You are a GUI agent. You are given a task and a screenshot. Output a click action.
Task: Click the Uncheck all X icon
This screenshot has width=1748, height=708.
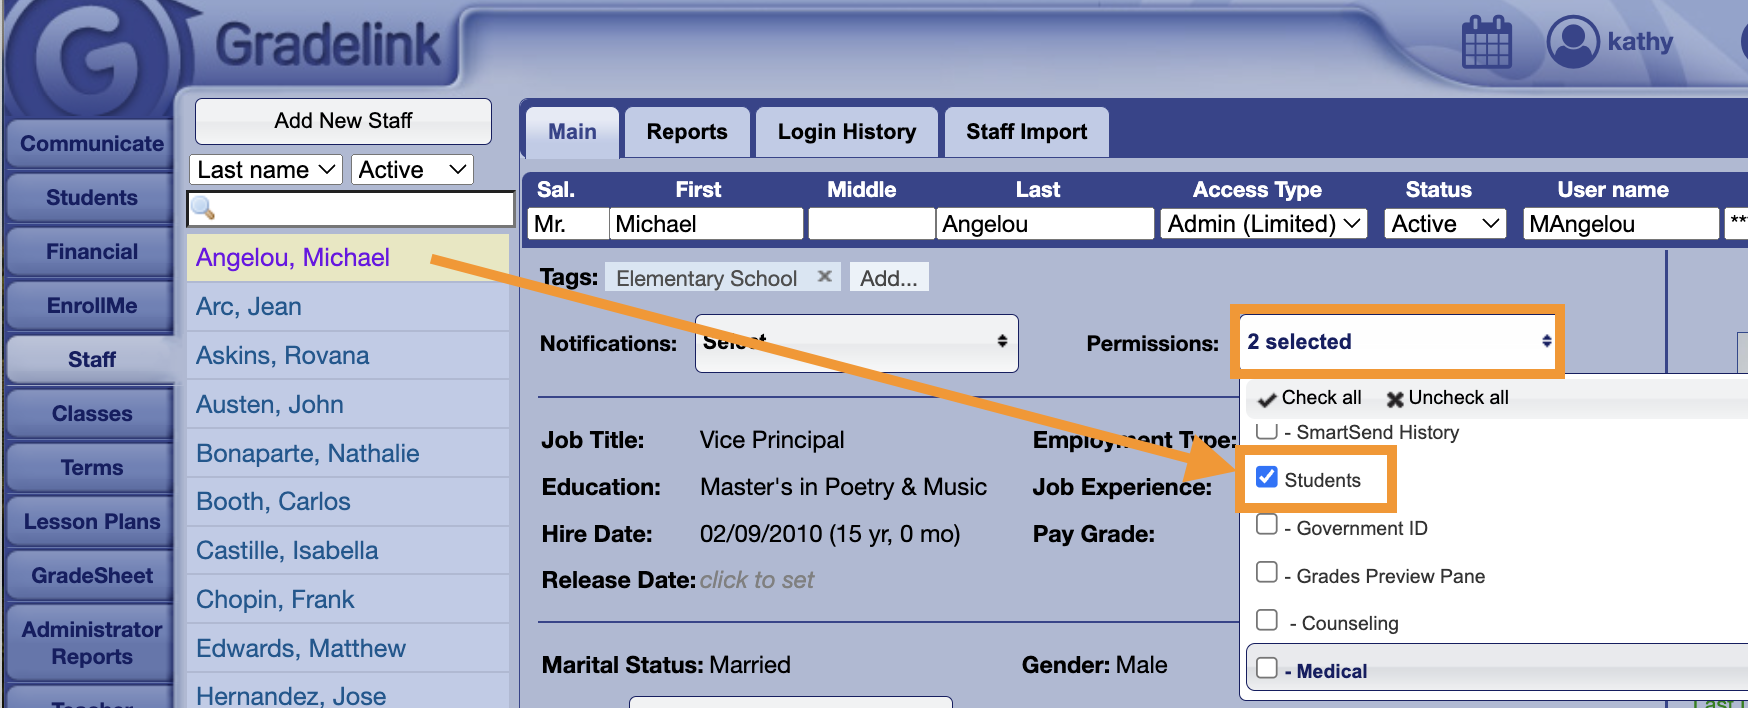click(x=1394, y=399)
